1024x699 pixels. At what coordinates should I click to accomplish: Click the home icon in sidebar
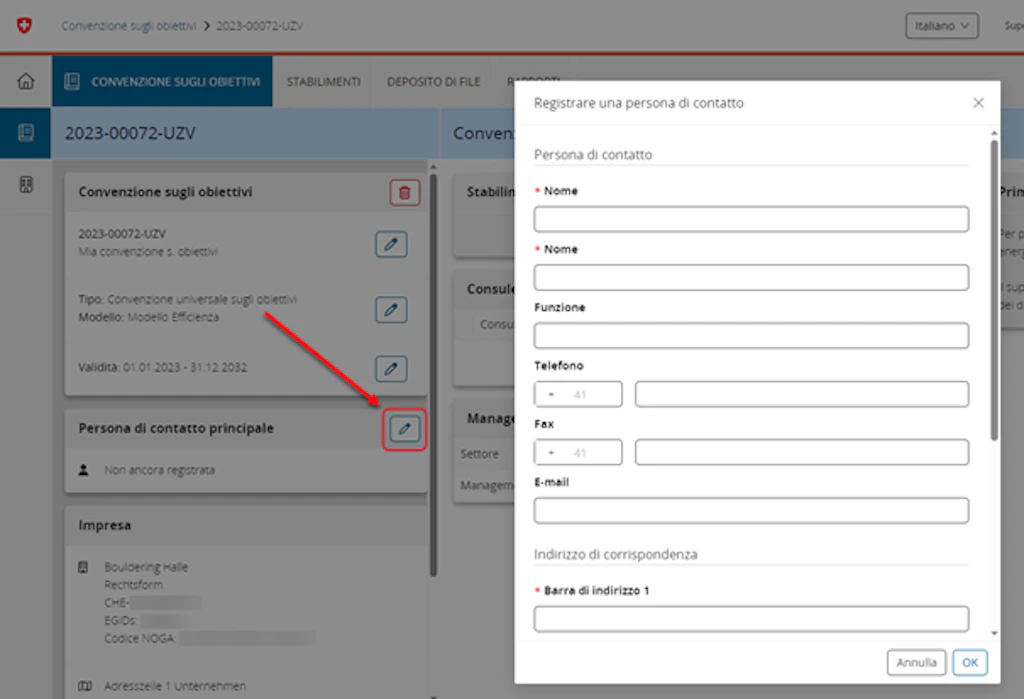click(25, 81)
